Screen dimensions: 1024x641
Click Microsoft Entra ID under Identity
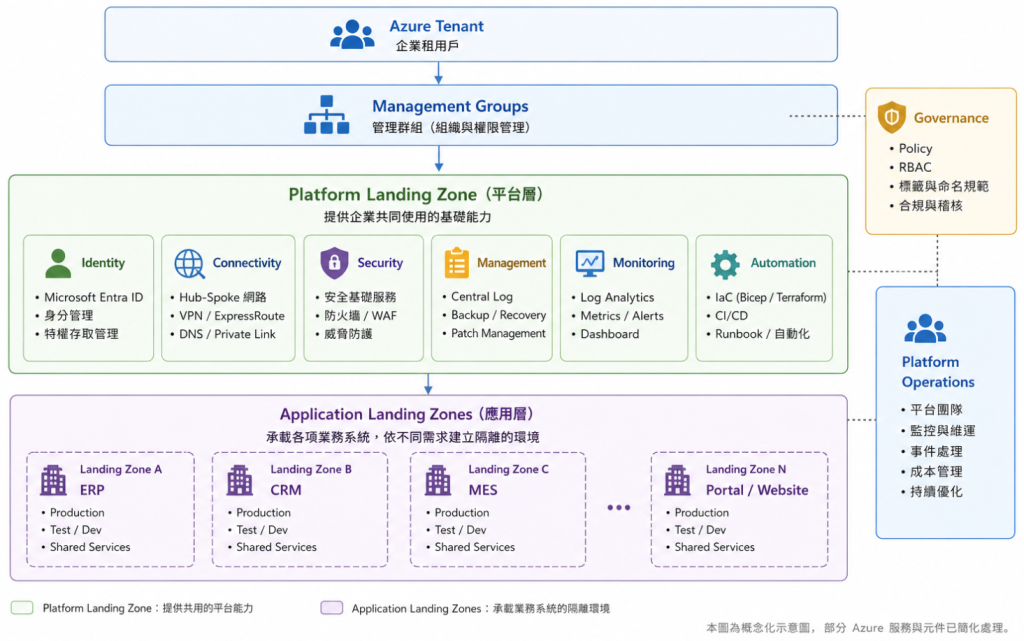click(x=93, y=297)
